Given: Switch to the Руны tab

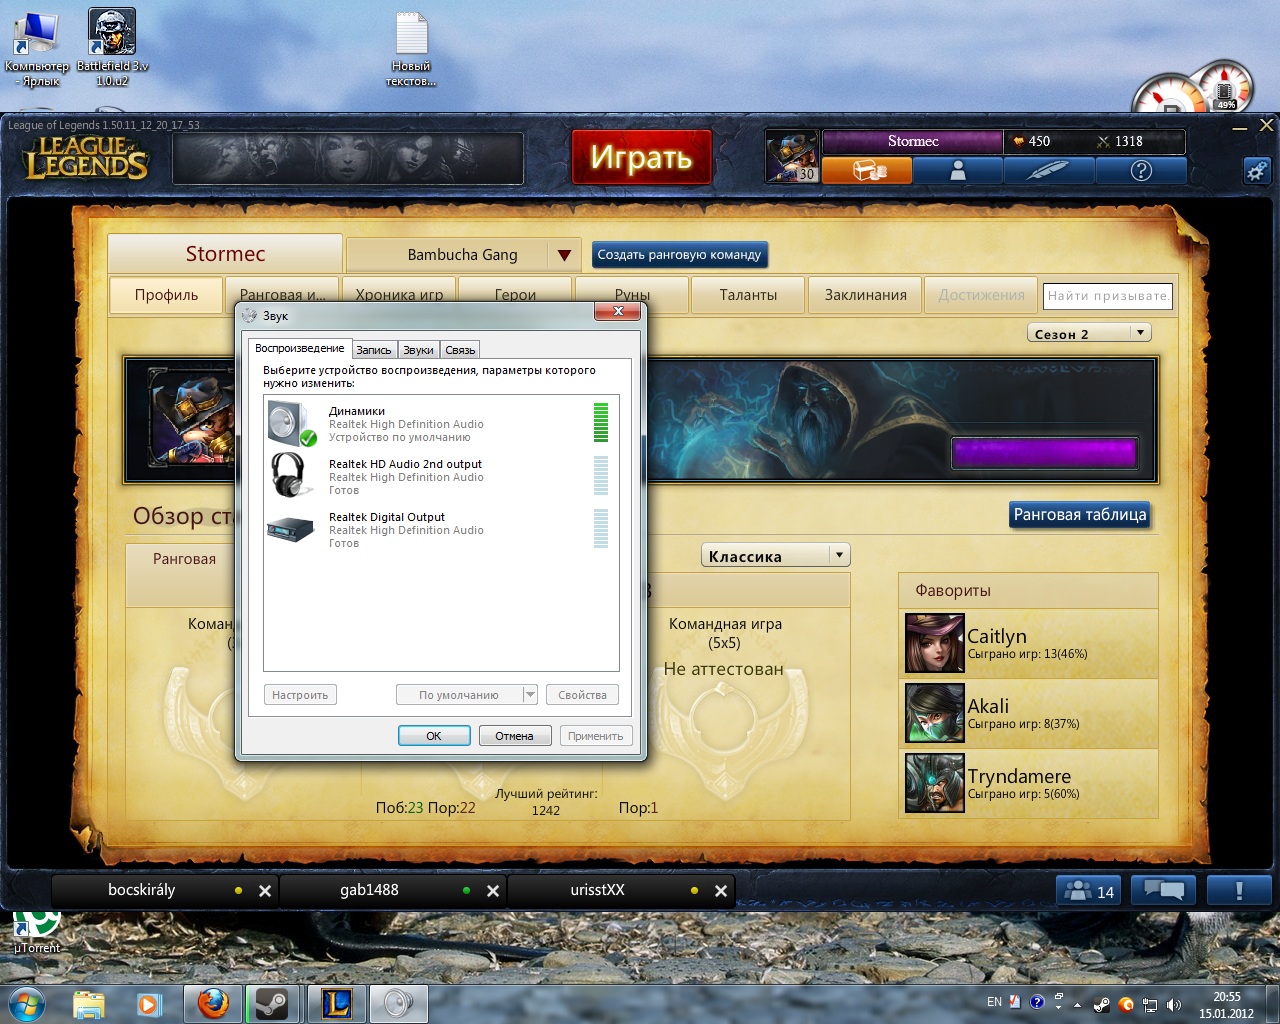Looking at the screenshot, I should (632, 294).
